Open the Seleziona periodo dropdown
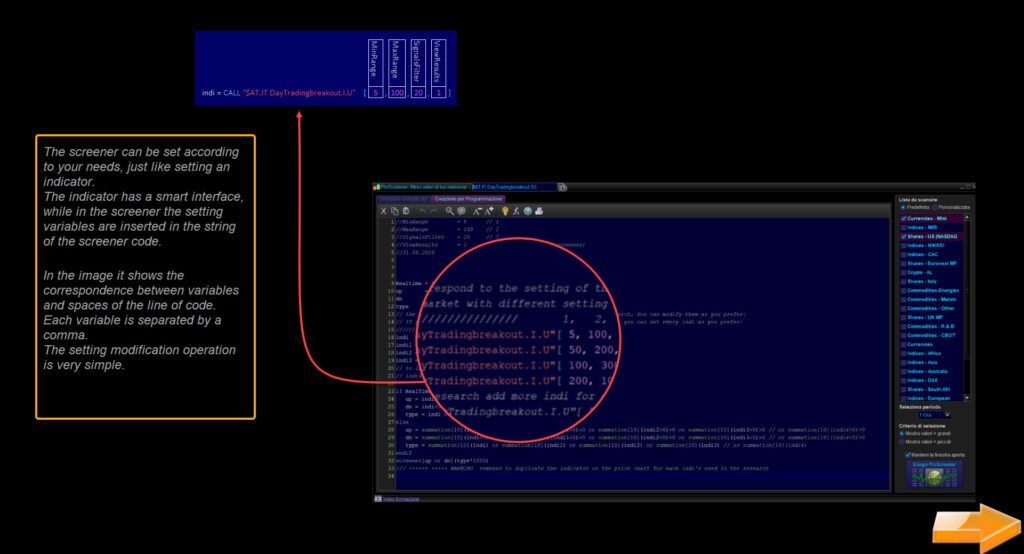 (x=935, y=415)
